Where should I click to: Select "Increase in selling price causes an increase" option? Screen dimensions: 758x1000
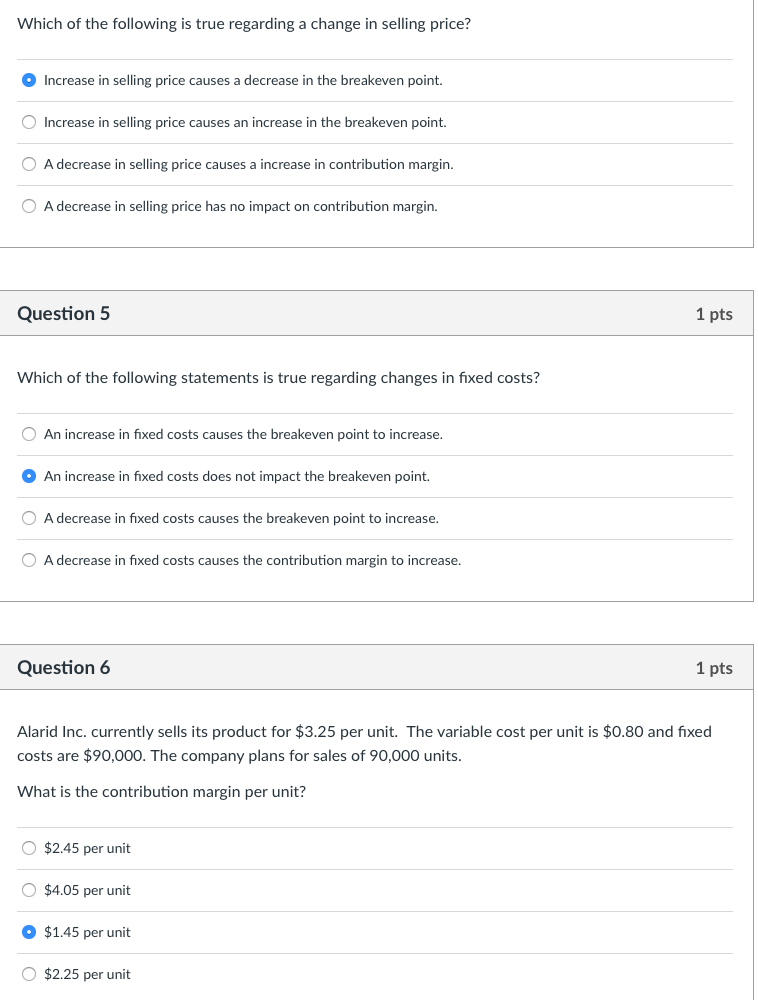(29, 122)
